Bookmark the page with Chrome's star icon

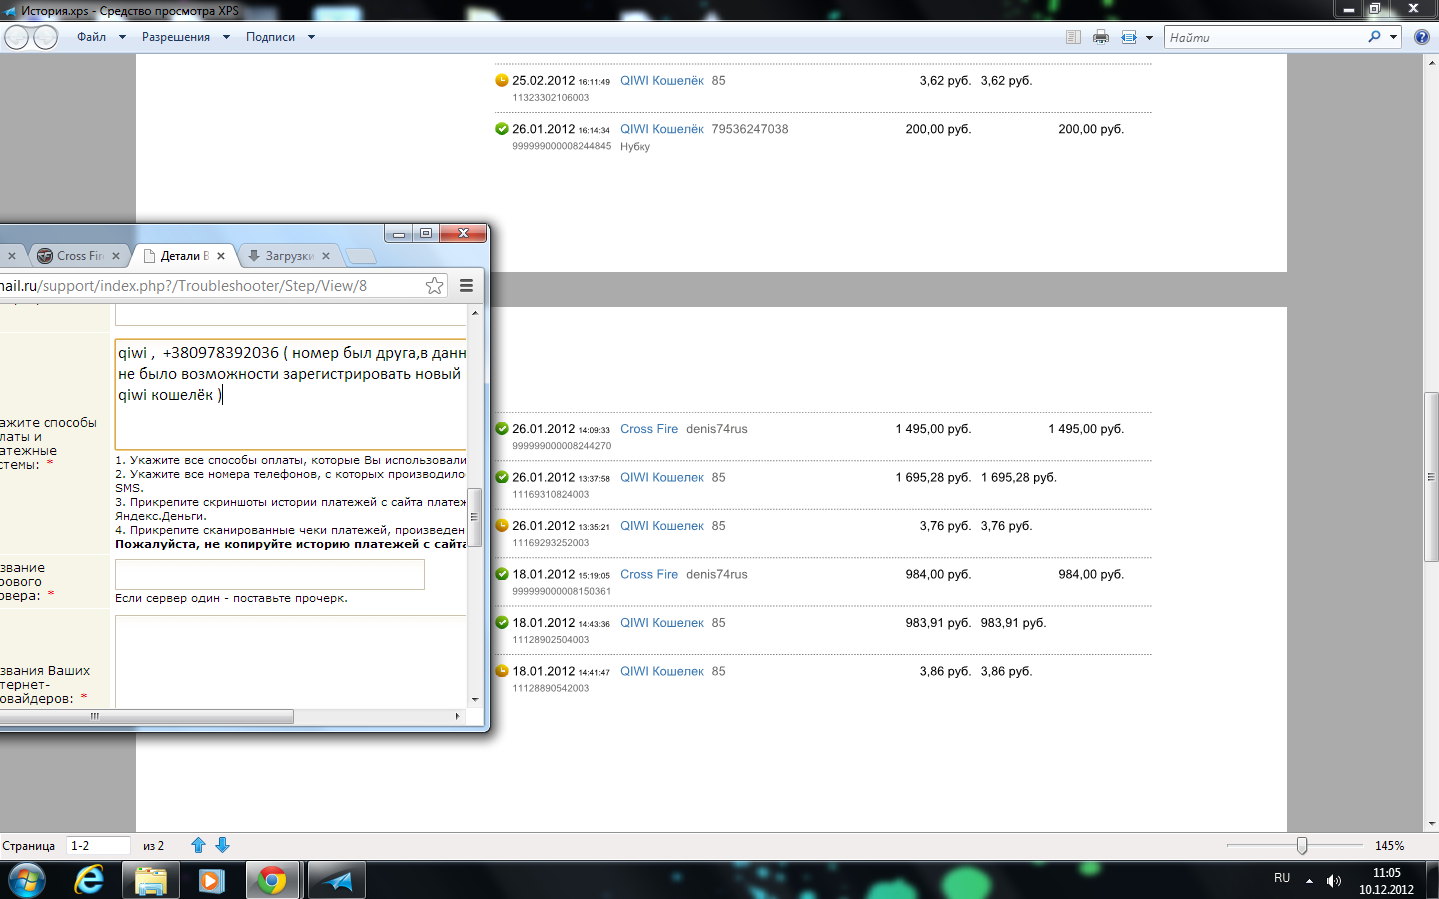434,286
